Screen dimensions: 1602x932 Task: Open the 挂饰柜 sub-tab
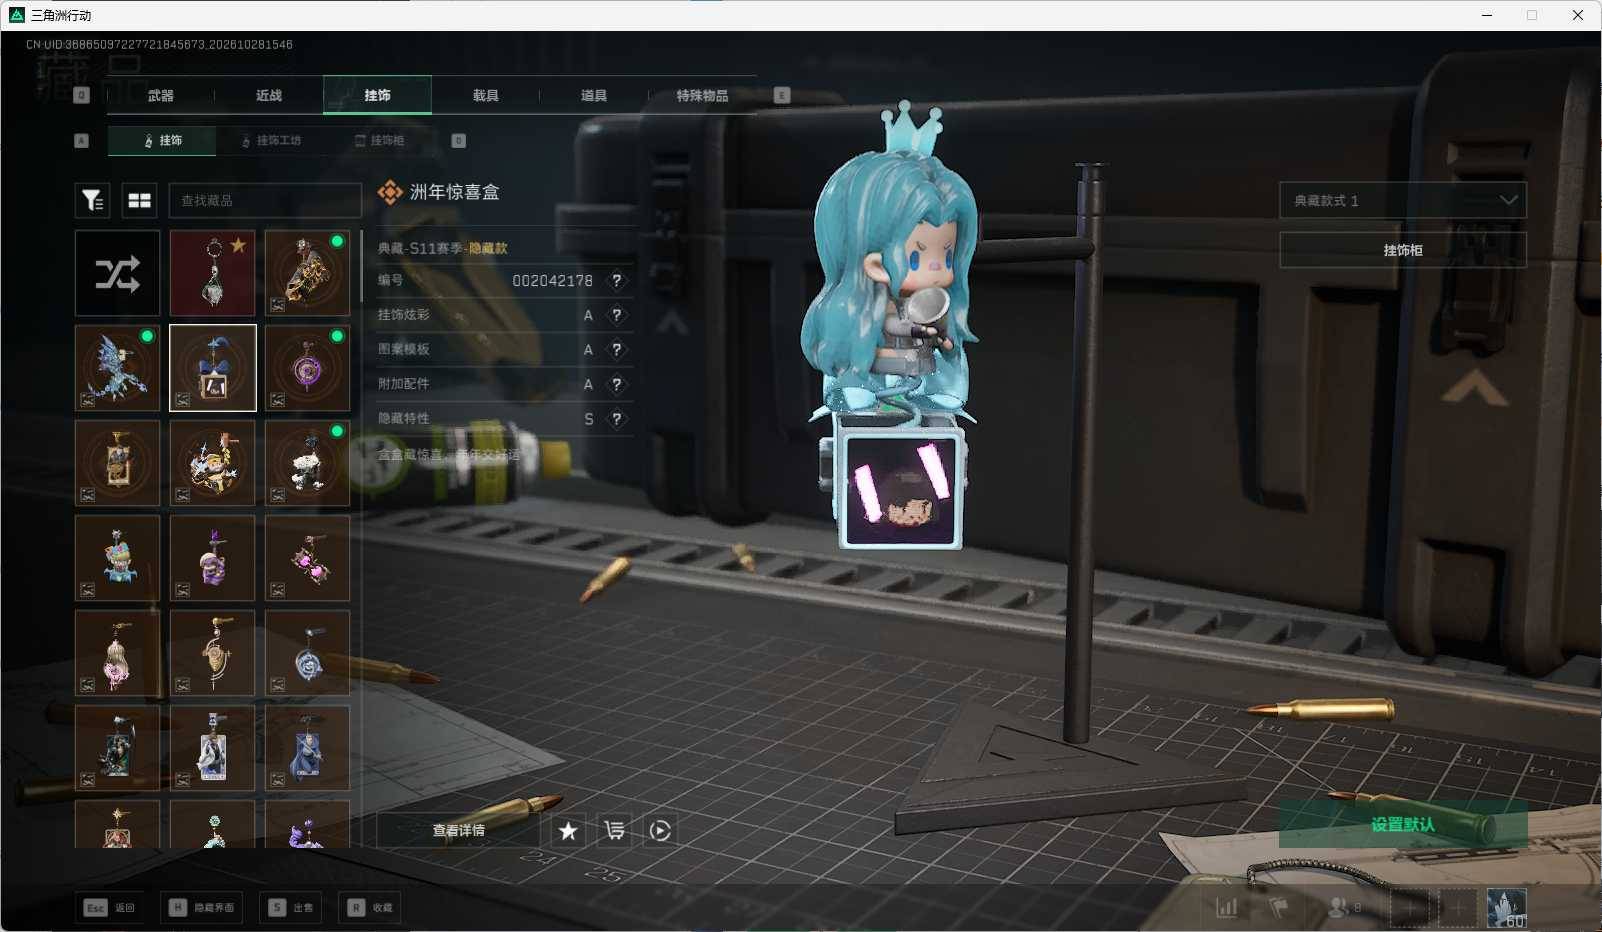tap(380, 141)
